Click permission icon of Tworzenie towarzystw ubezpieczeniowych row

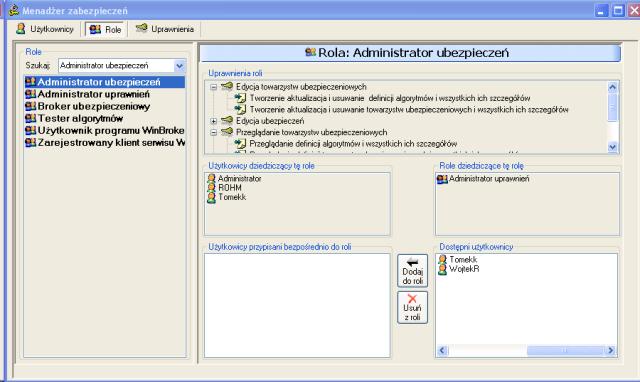(240, 109)
